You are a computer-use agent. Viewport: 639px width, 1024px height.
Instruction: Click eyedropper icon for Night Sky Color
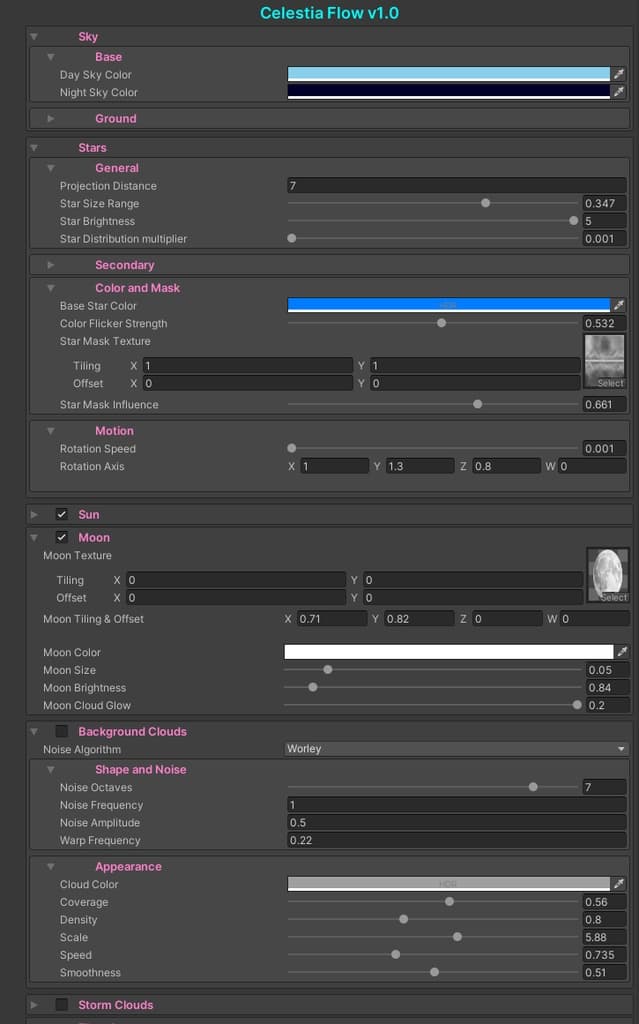point(619,91)
